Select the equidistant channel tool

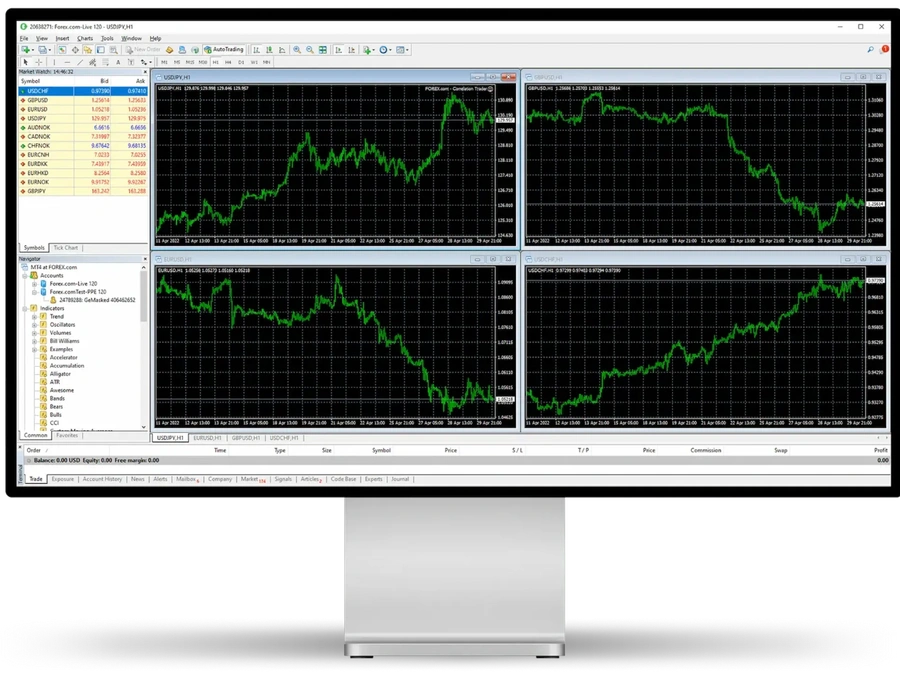(x=92, y=62)
